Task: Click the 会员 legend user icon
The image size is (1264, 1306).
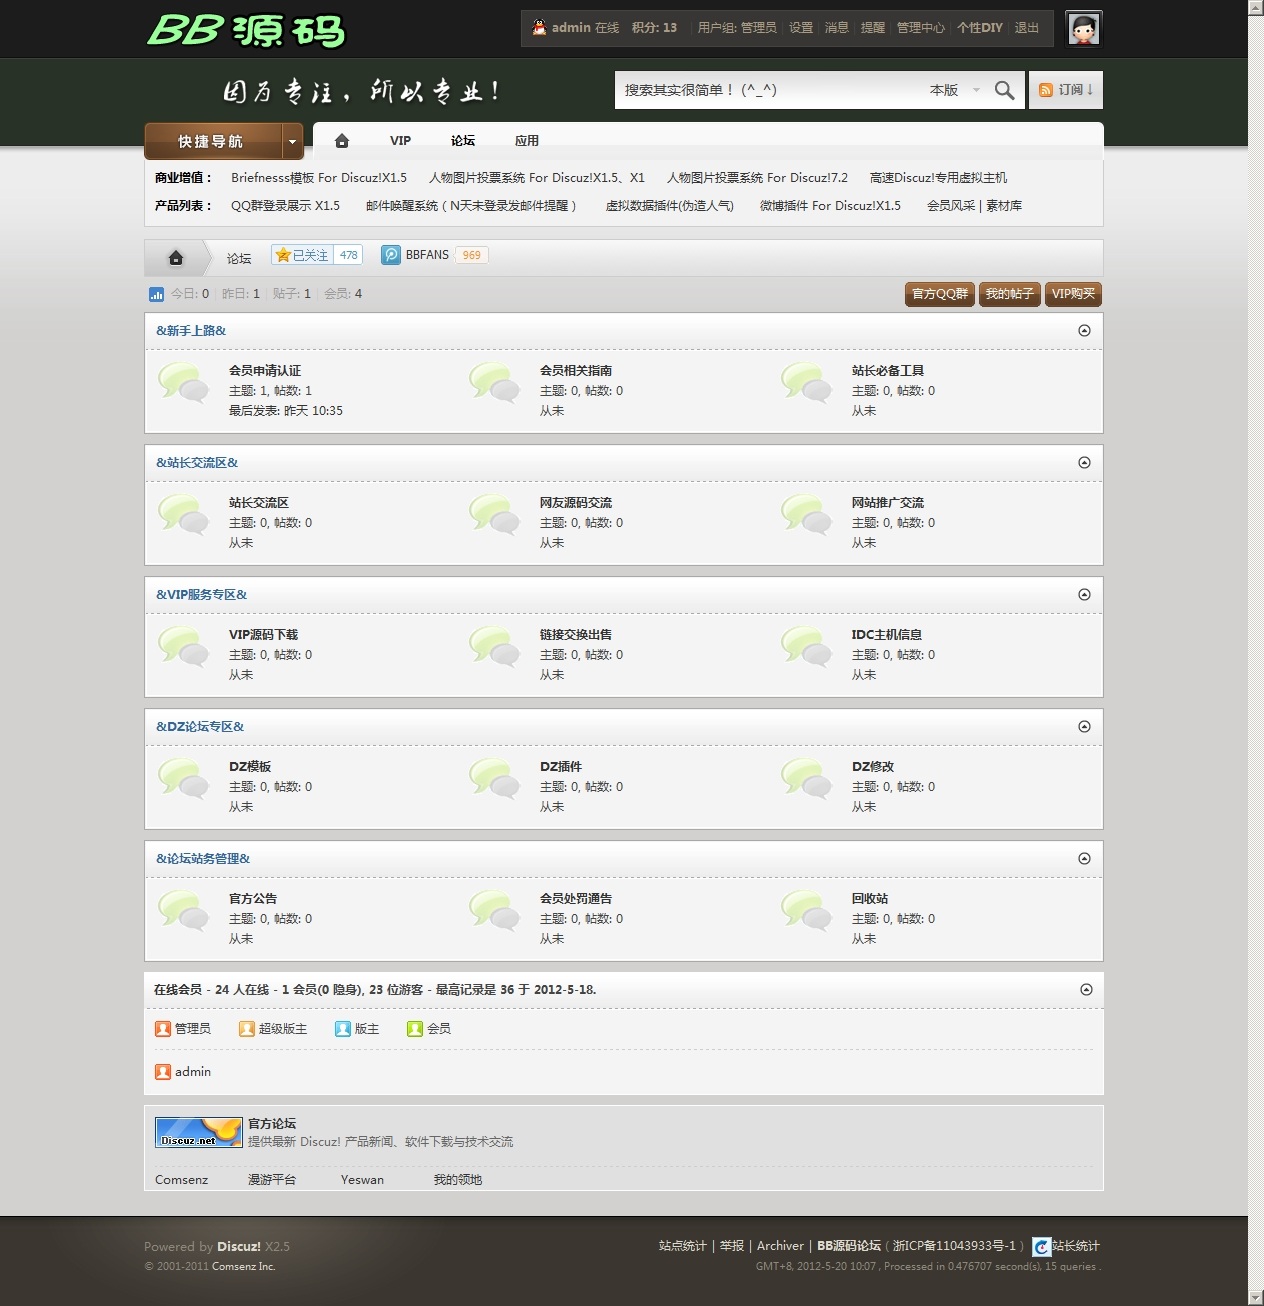Action: coord(415,1029)
